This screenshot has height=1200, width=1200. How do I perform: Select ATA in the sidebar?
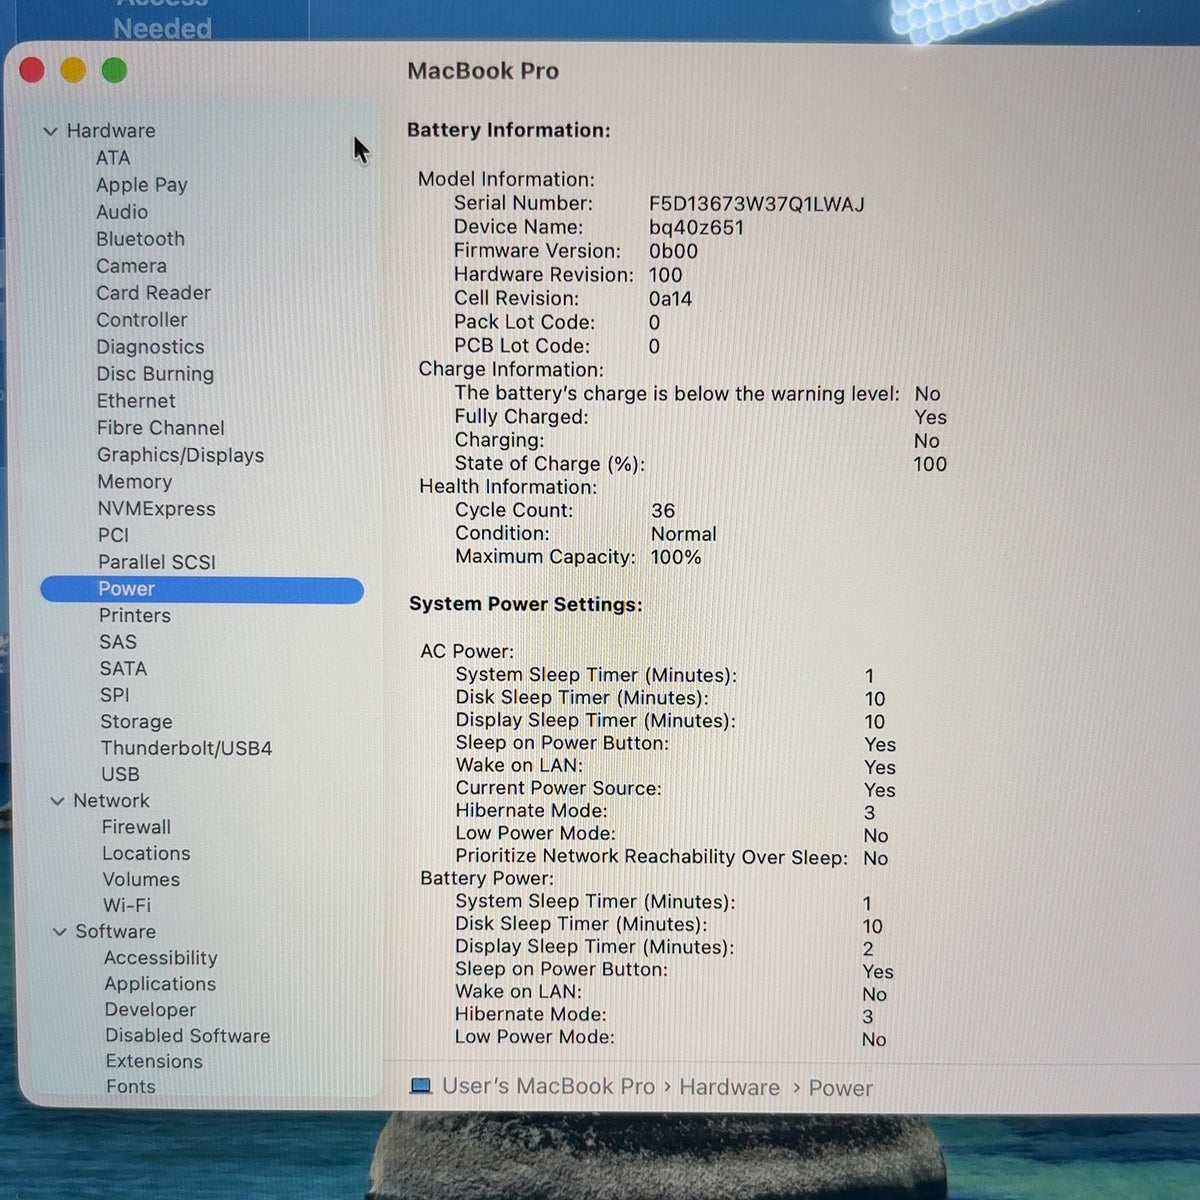(x=113, y=158)
